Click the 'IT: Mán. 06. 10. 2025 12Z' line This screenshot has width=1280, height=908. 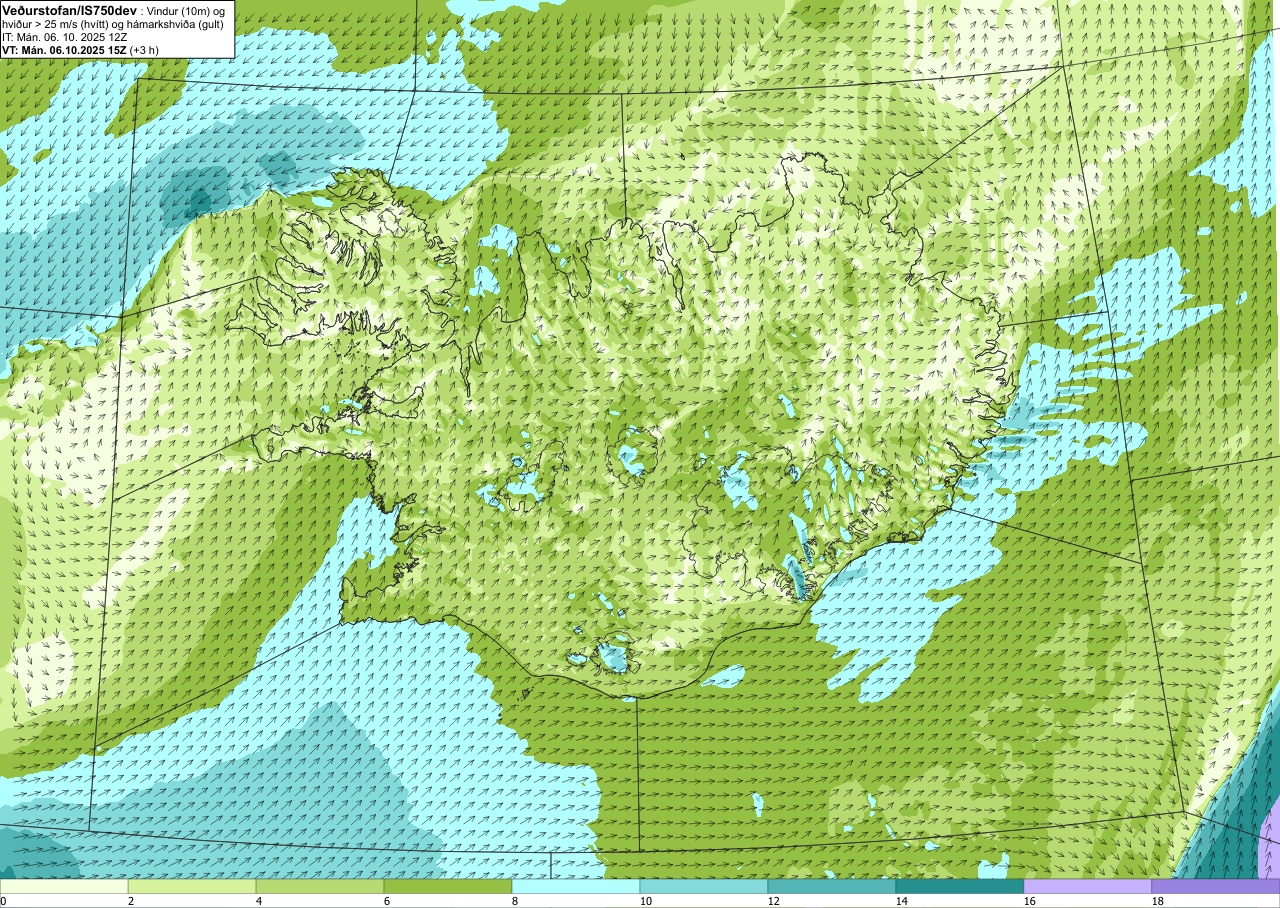(65, 36)
